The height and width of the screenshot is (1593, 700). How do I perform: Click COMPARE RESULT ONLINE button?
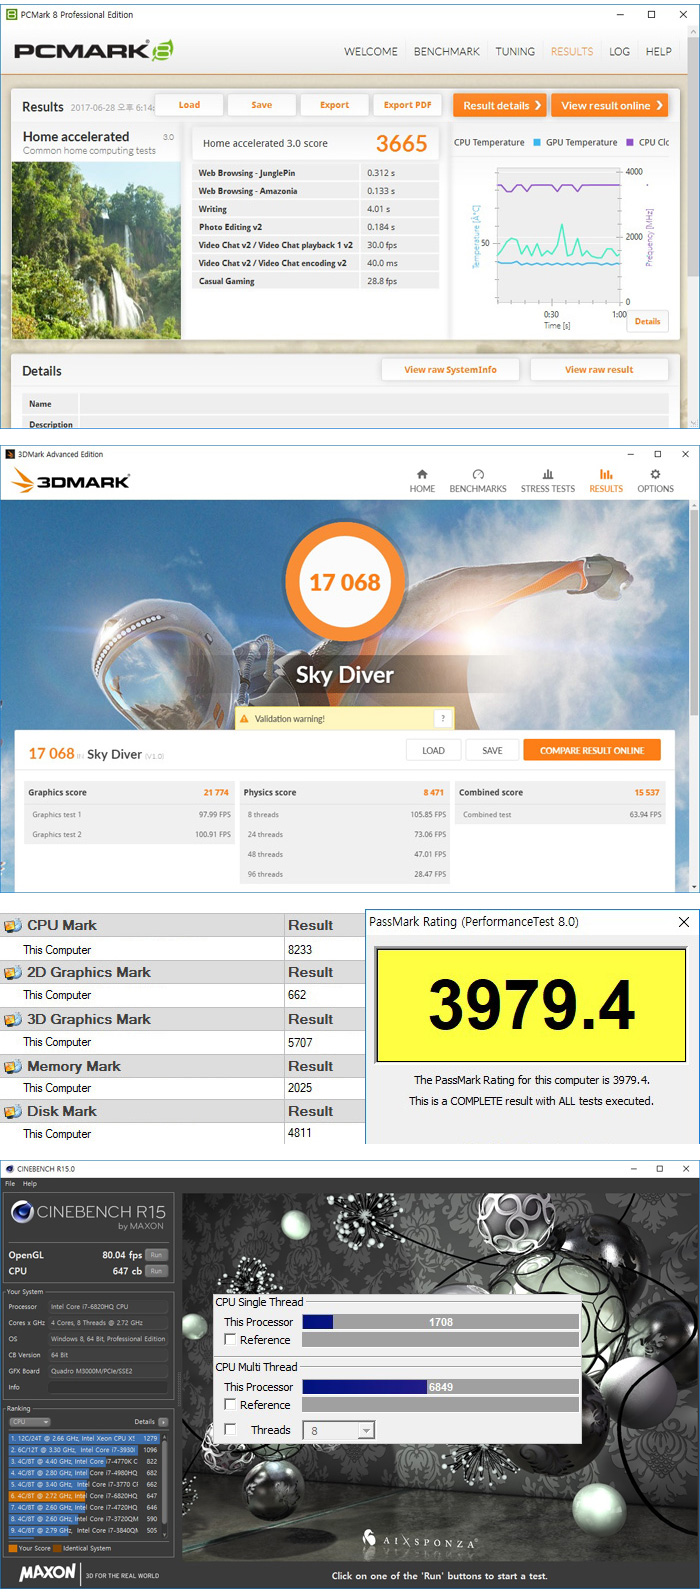(x=591, y=750)
